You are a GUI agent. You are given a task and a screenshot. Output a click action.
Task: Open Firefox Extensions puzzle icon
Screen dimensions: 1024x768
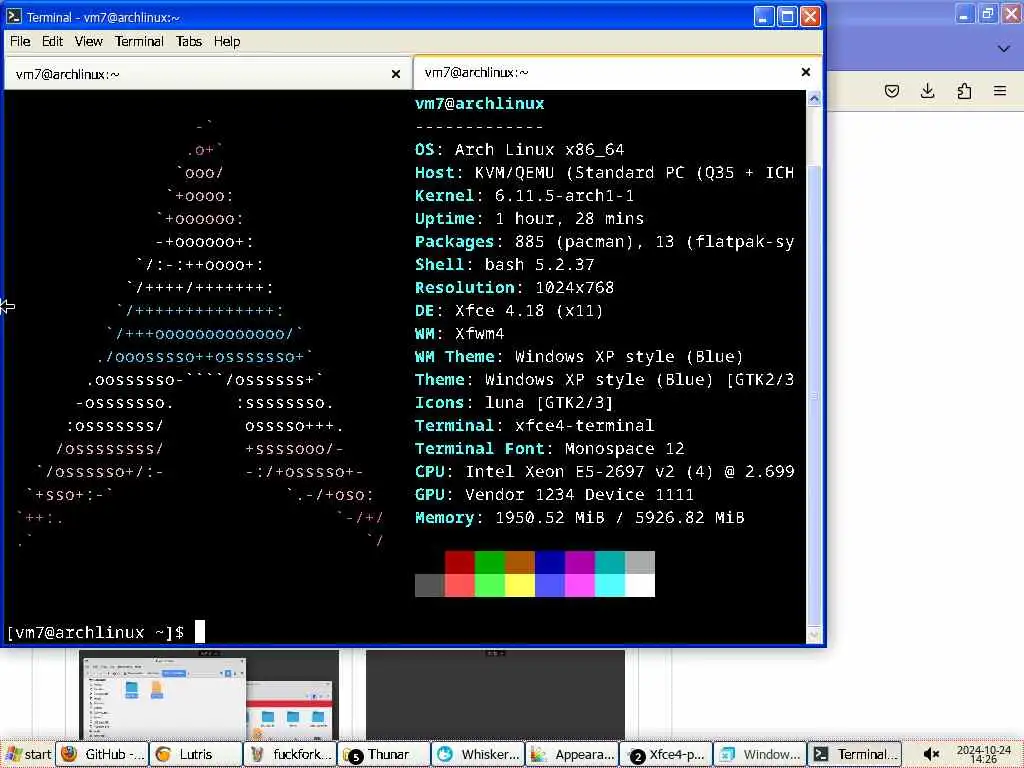[964, 91]
